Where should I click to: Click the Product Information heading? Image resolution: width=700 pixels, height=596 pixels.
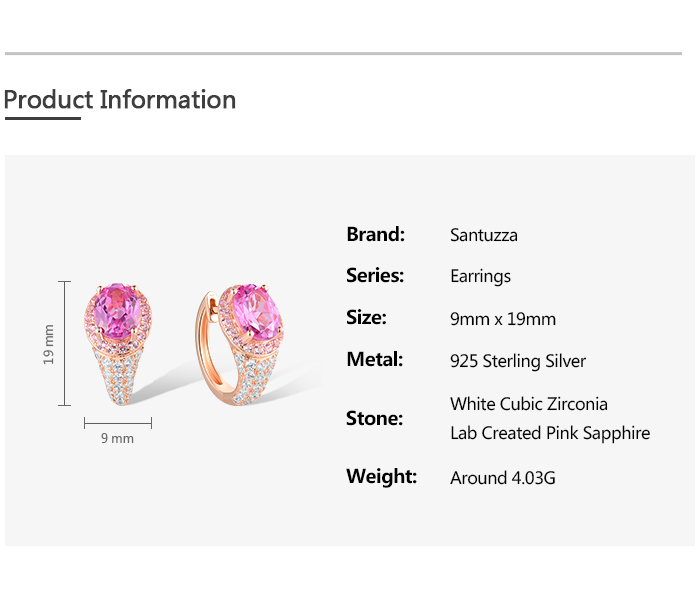pyautogui.click(x=120, y=100)
